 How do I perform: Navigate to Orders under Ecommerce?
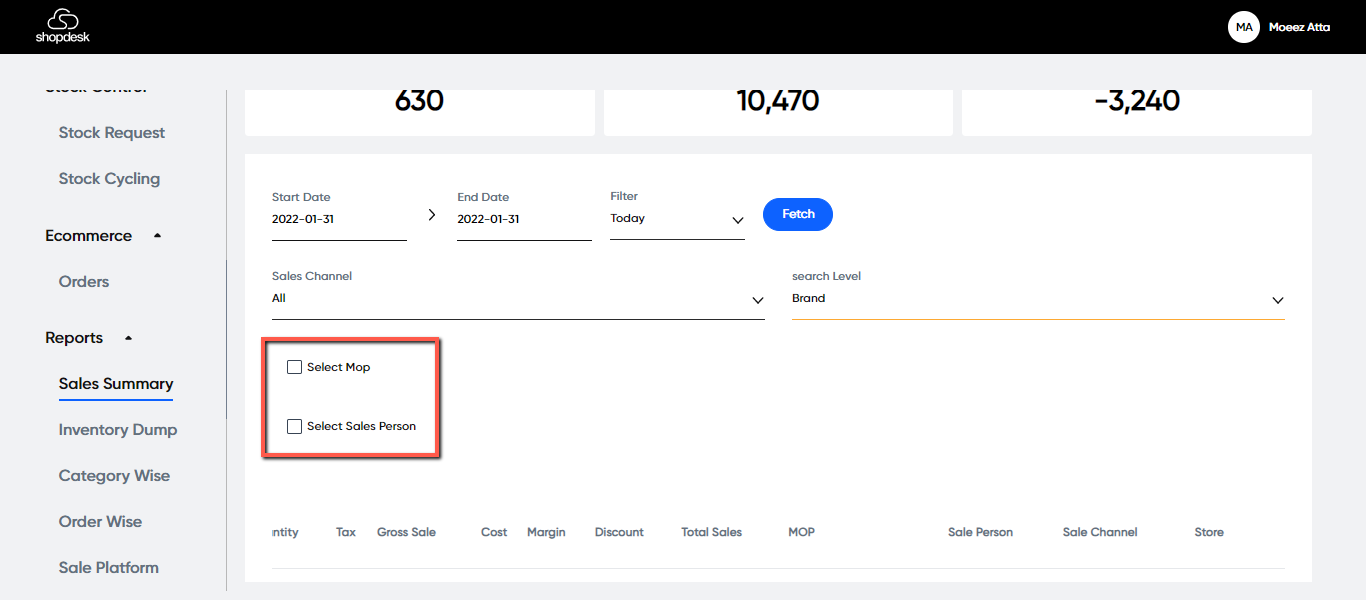(x=84, y=282)
